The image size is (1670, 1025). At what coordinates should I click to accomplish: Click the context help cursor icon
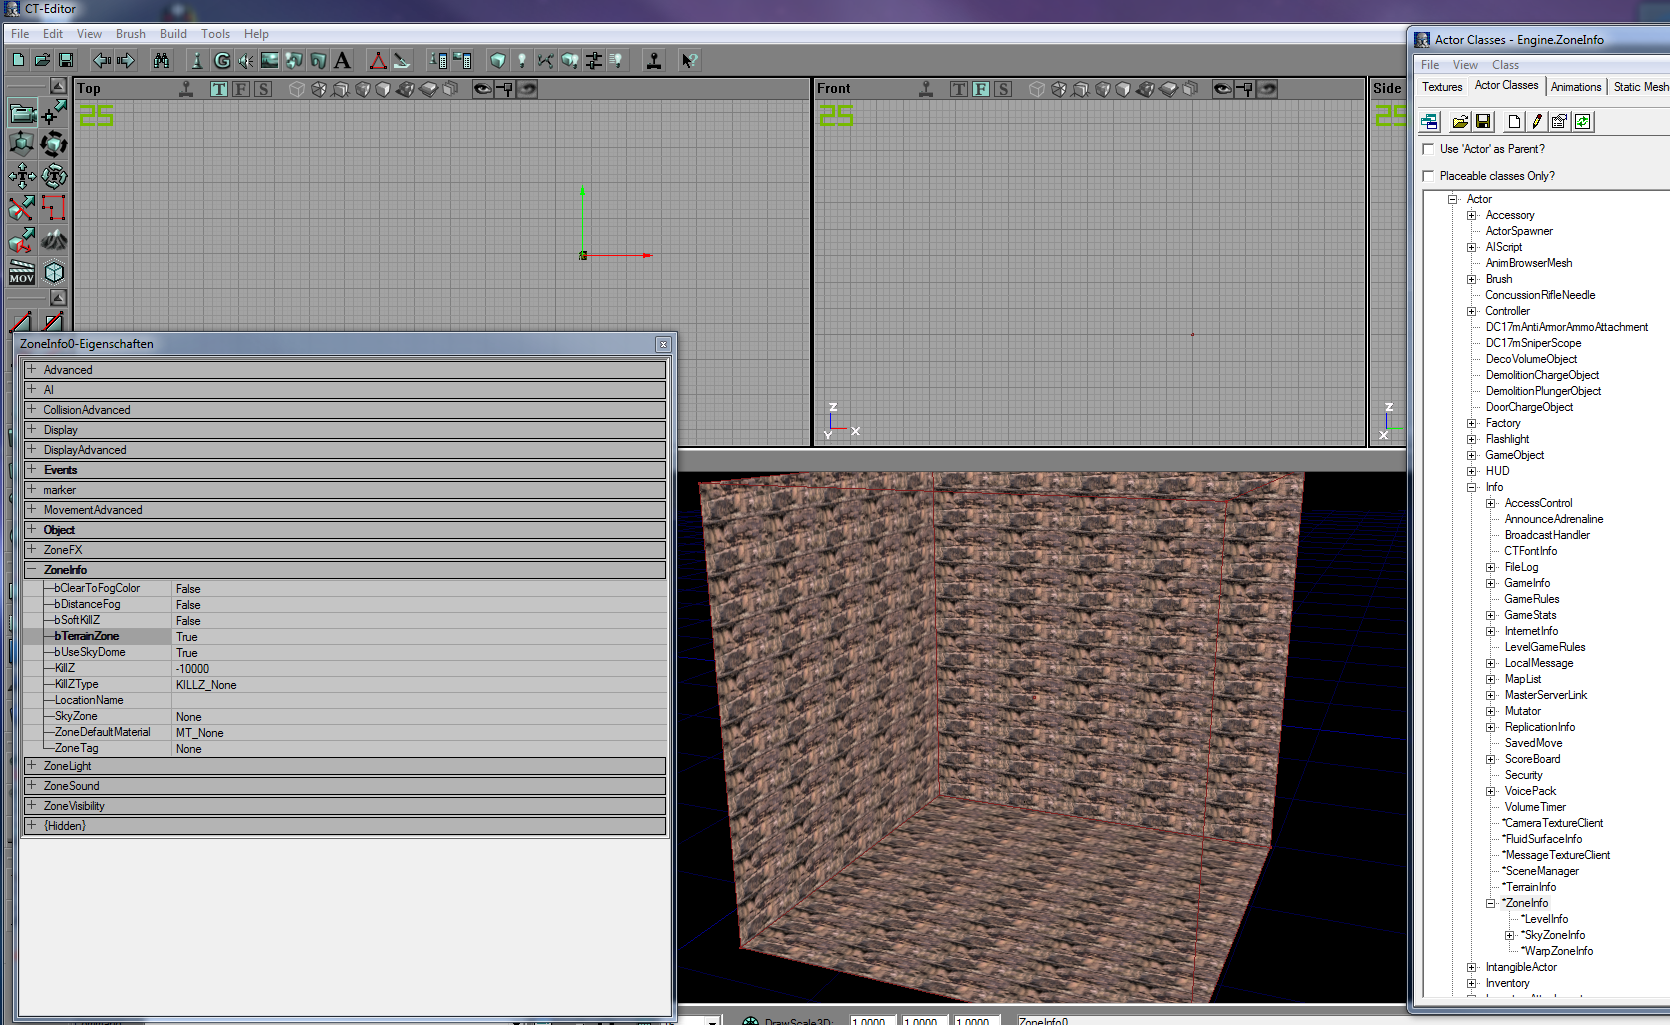pyautogui.click(x=688, y=61)
